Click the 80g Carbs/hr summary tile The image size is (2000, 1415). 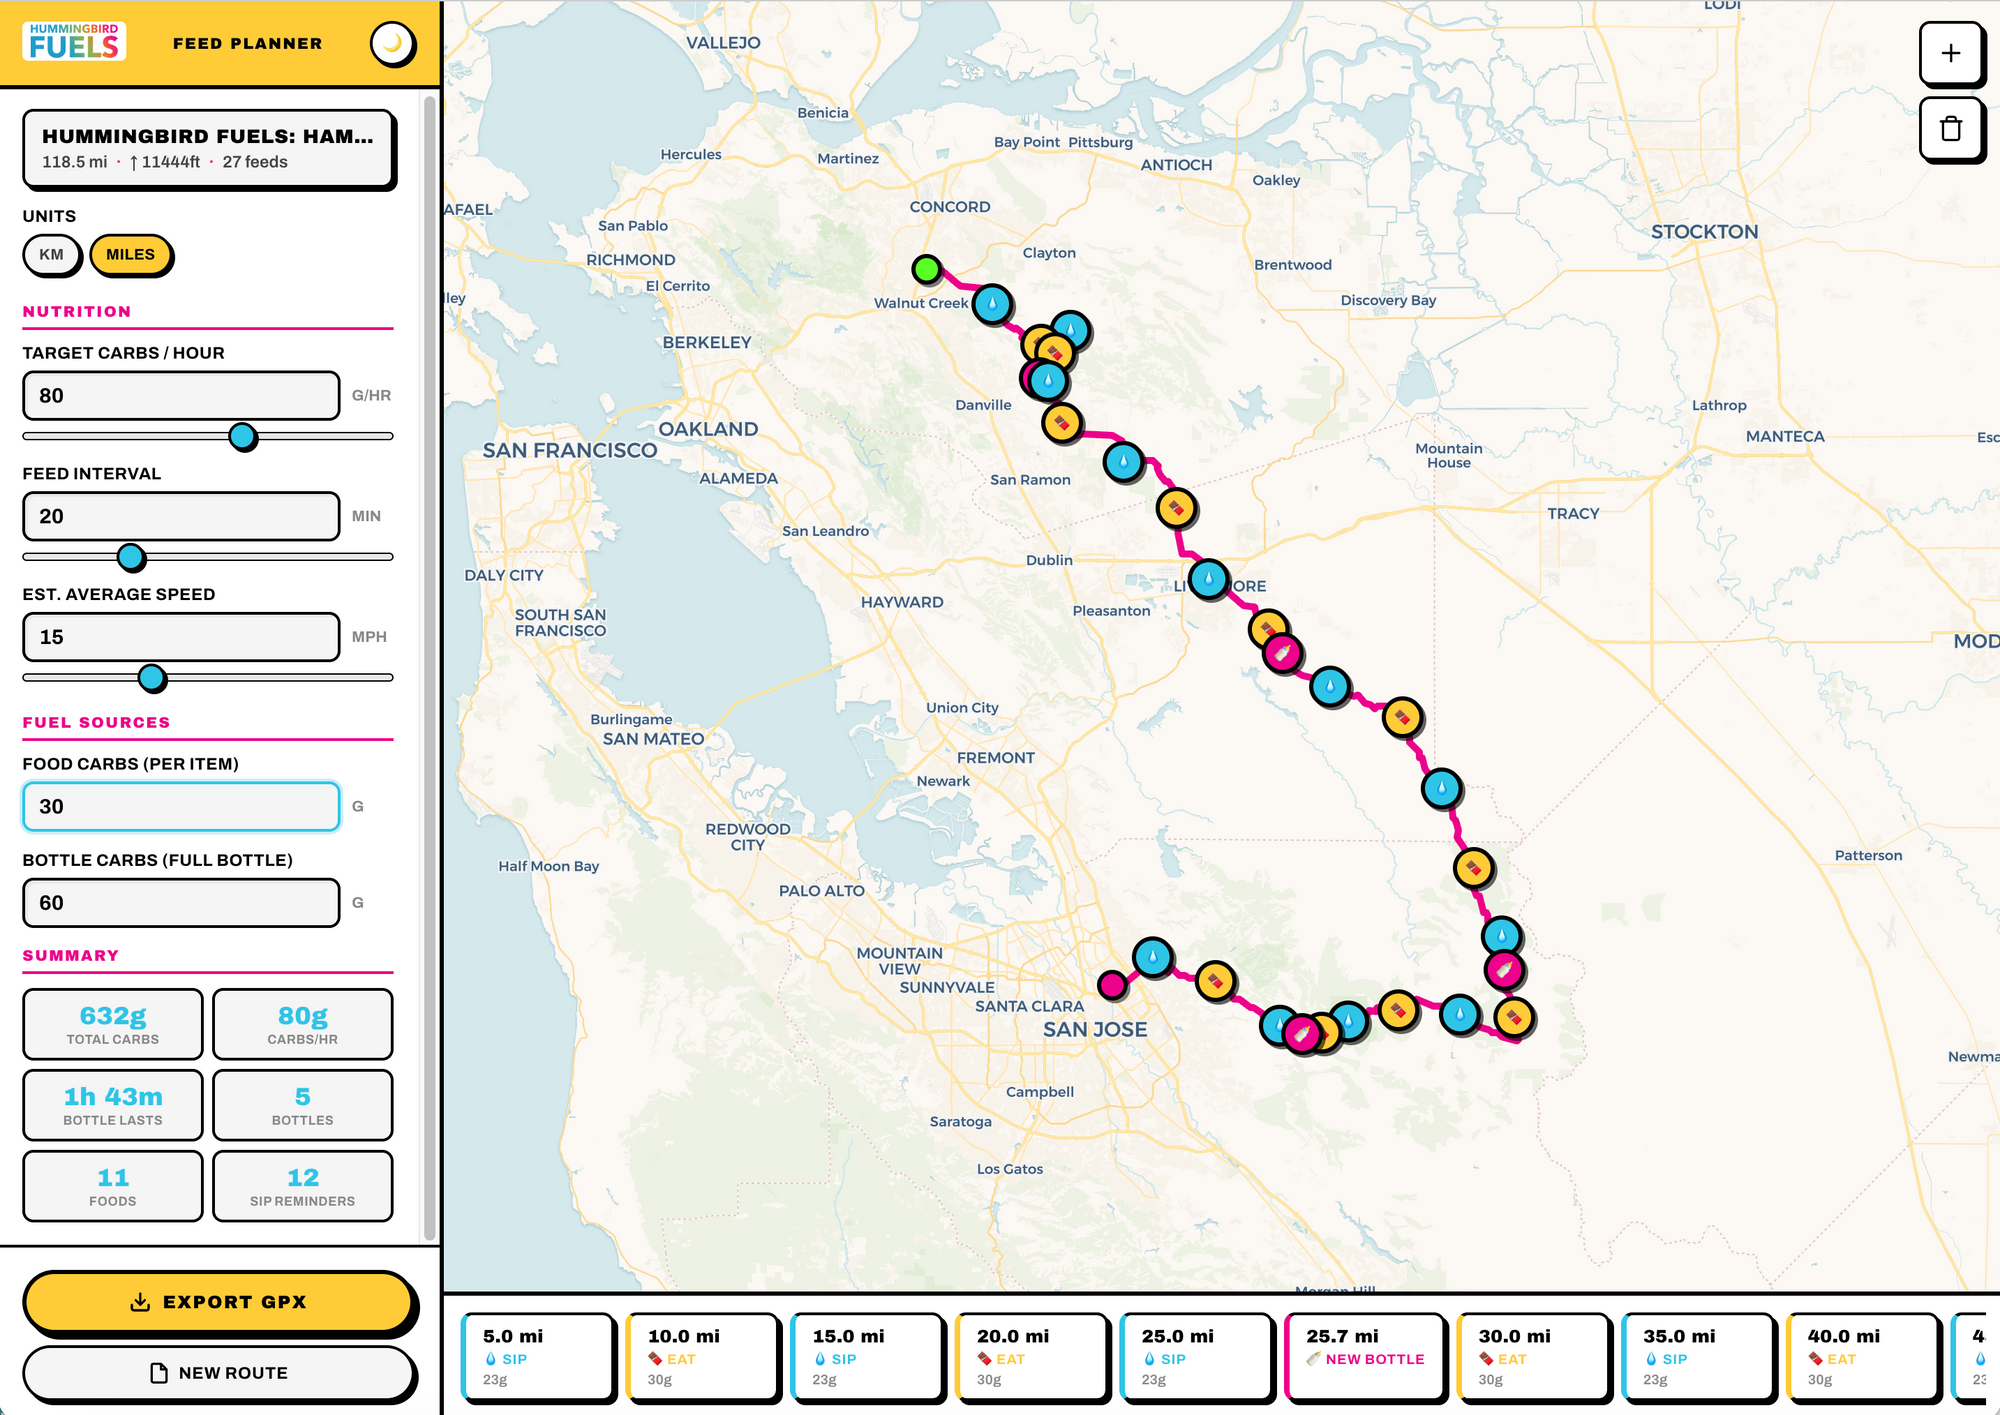pyautogui.click(x=303, y=1024)
